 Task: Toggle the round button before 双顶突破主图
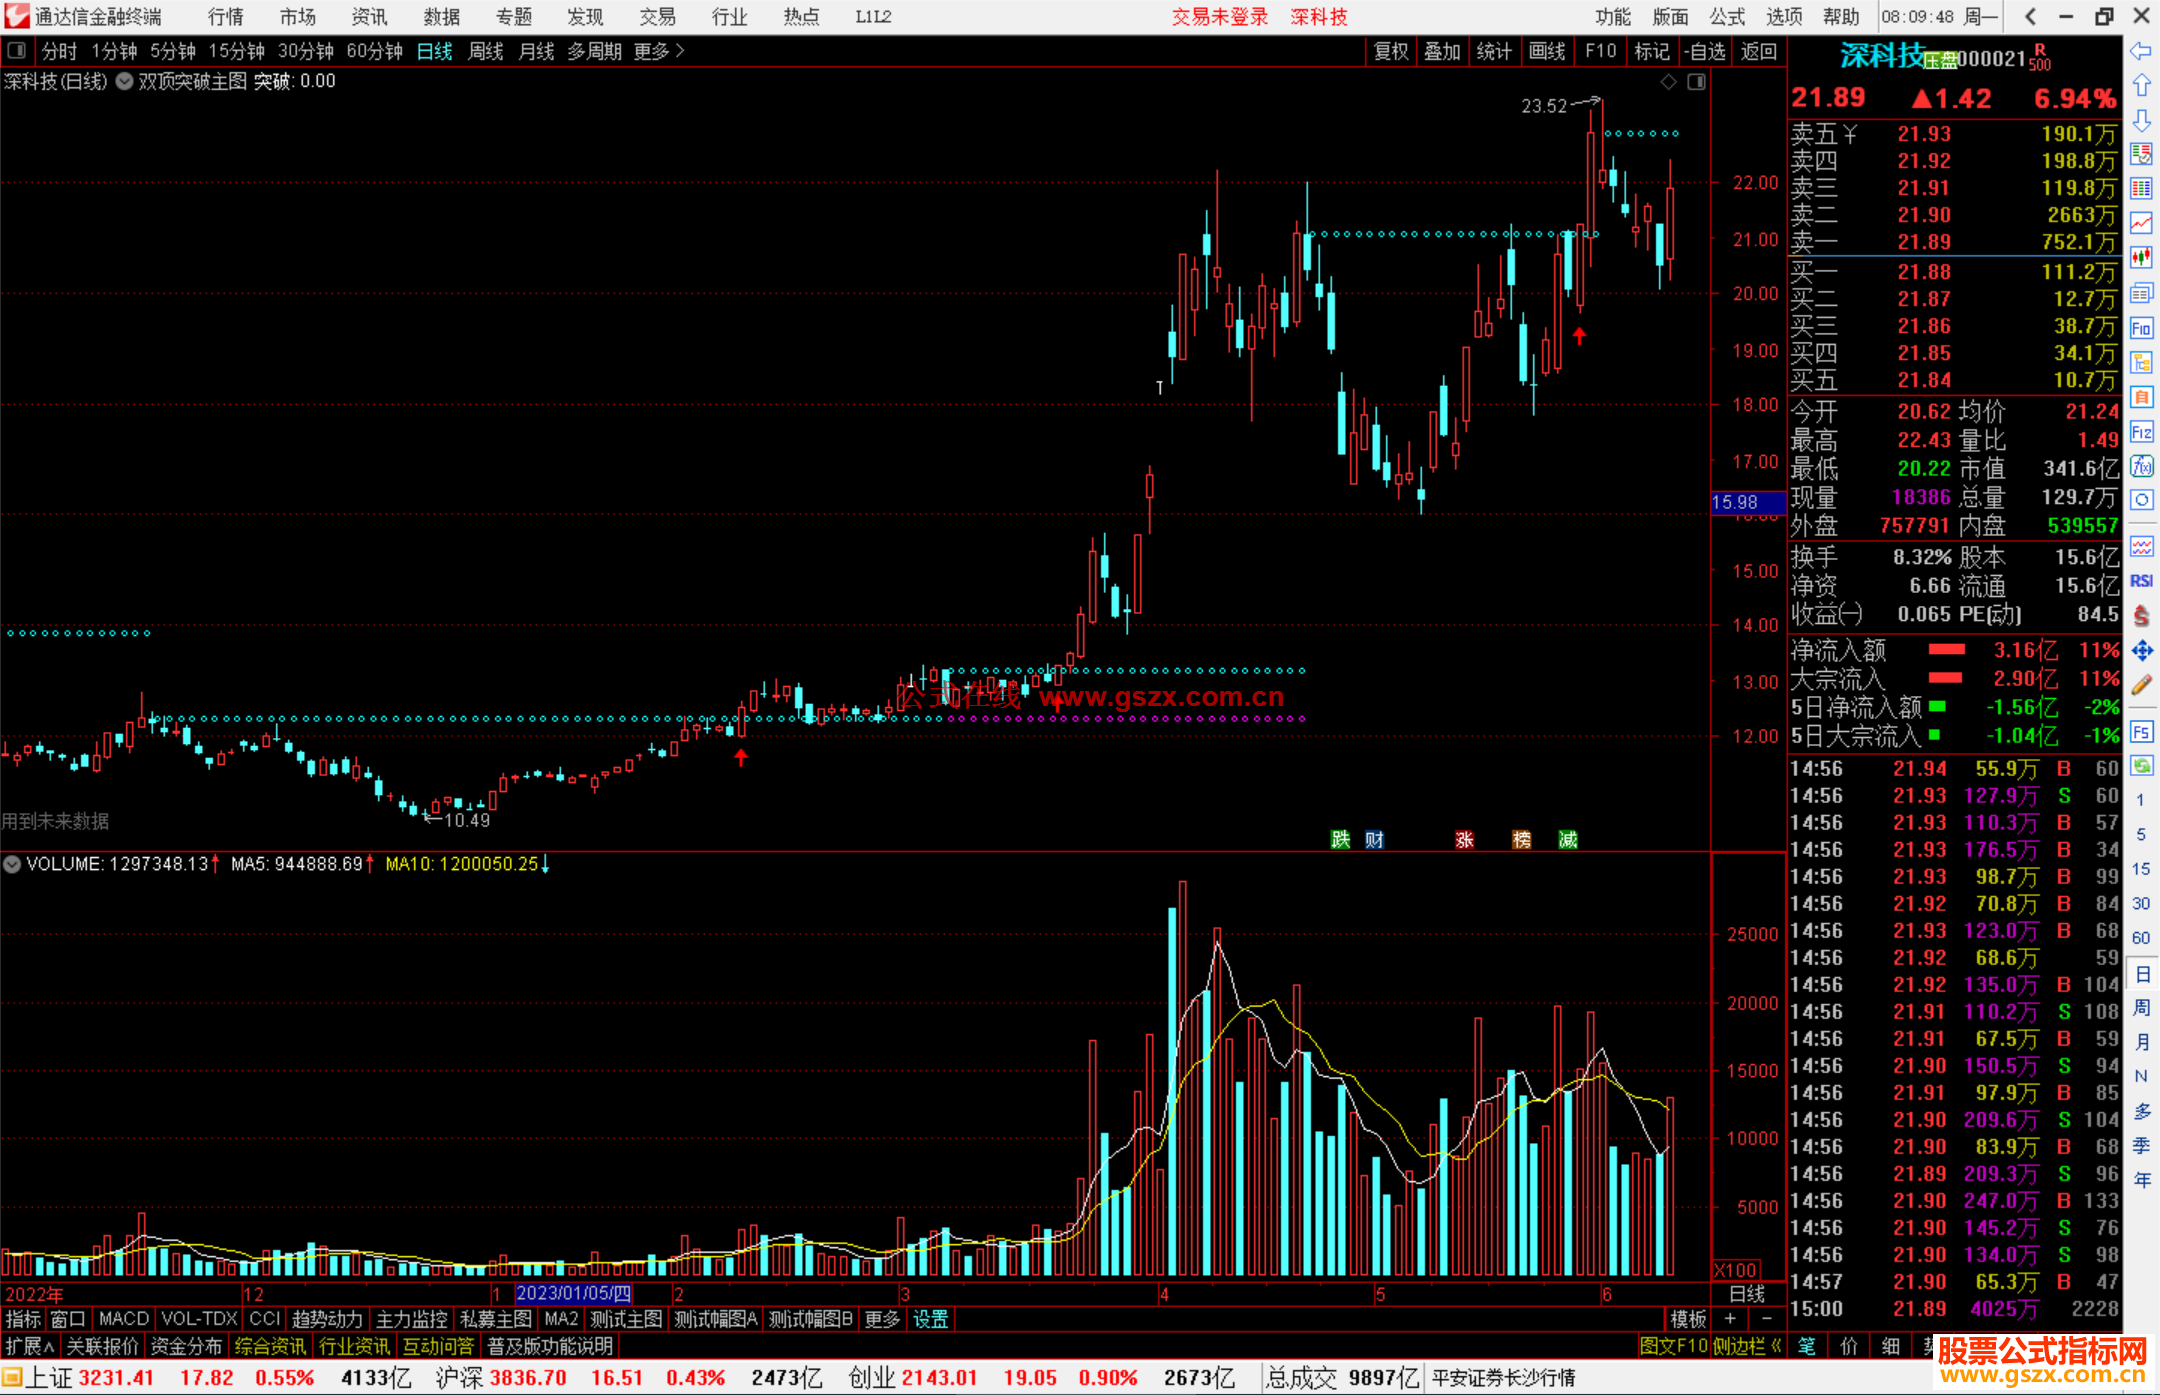[x=124, y=82]
